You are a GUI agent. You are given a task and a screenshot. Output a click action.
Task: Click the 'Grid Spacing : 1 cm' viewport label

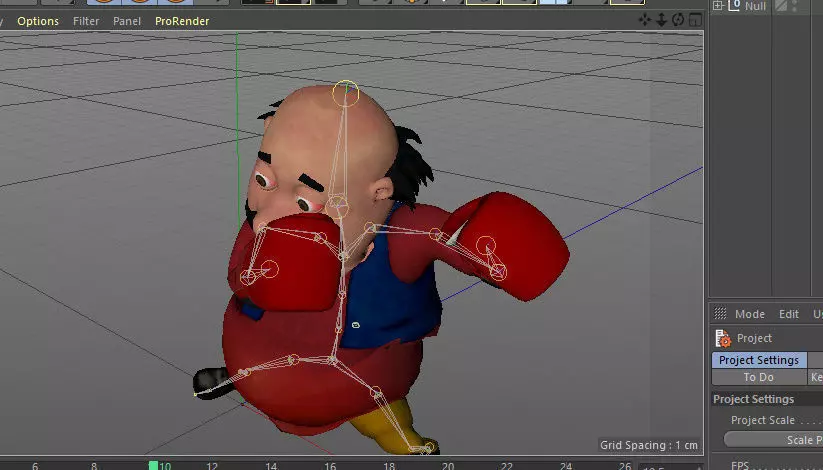649,445
